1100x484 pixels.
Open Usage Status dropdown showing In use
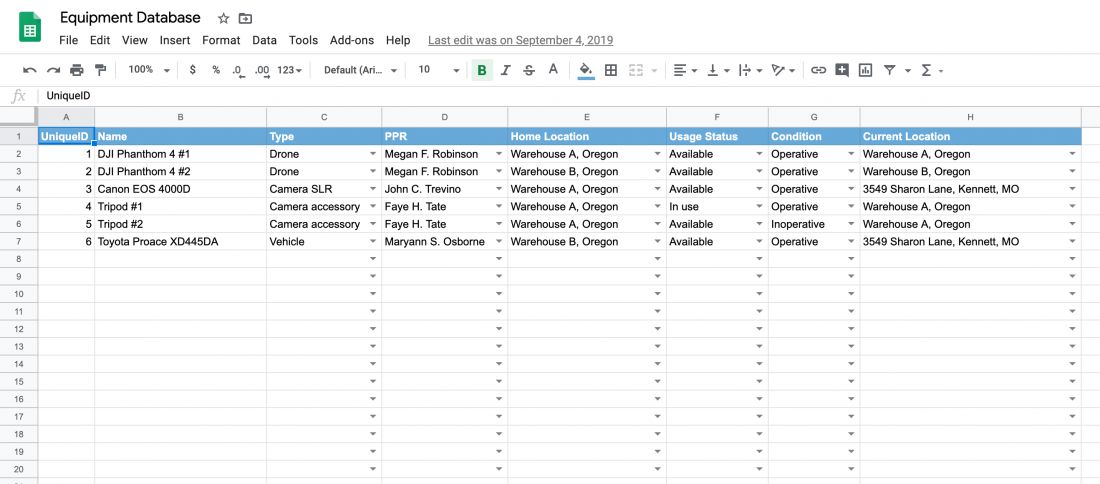pos(759,207)
